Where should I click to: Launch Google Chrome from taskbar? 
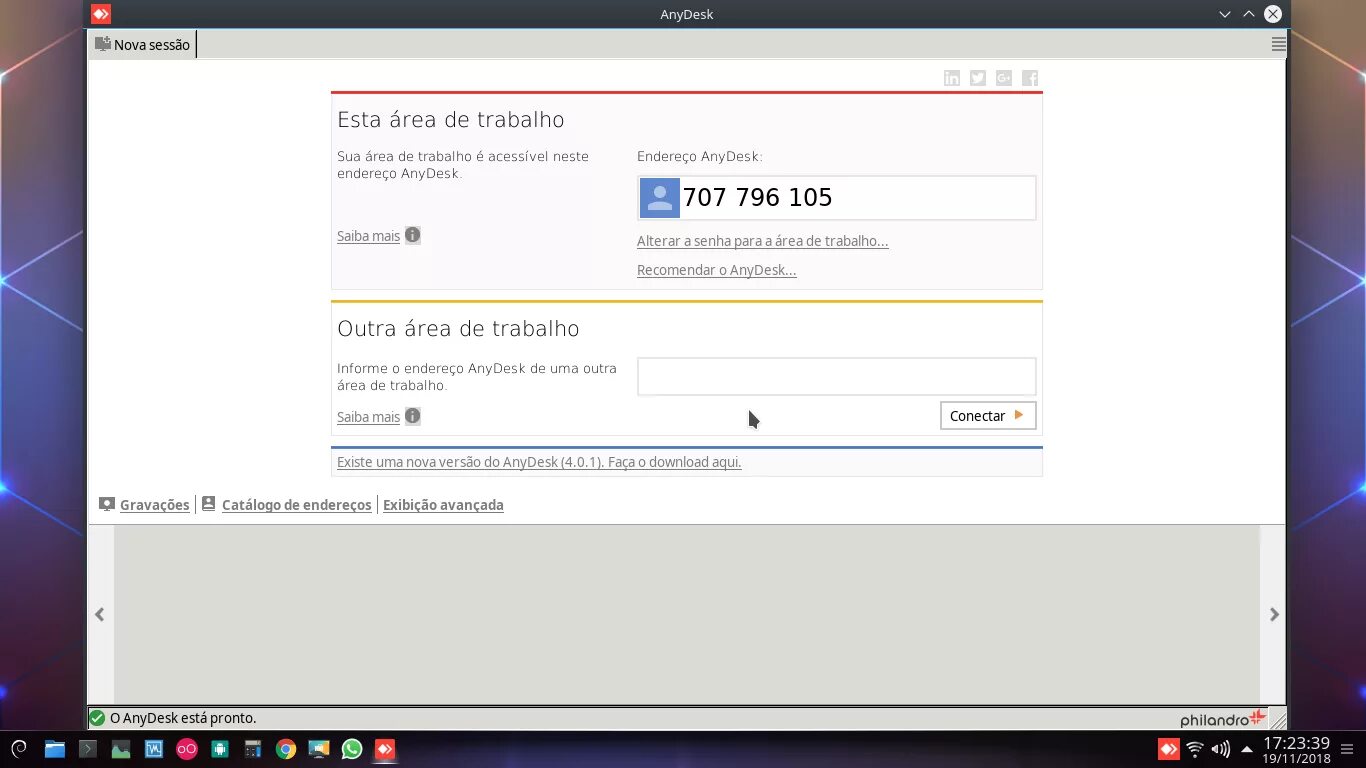click(286, 748)
